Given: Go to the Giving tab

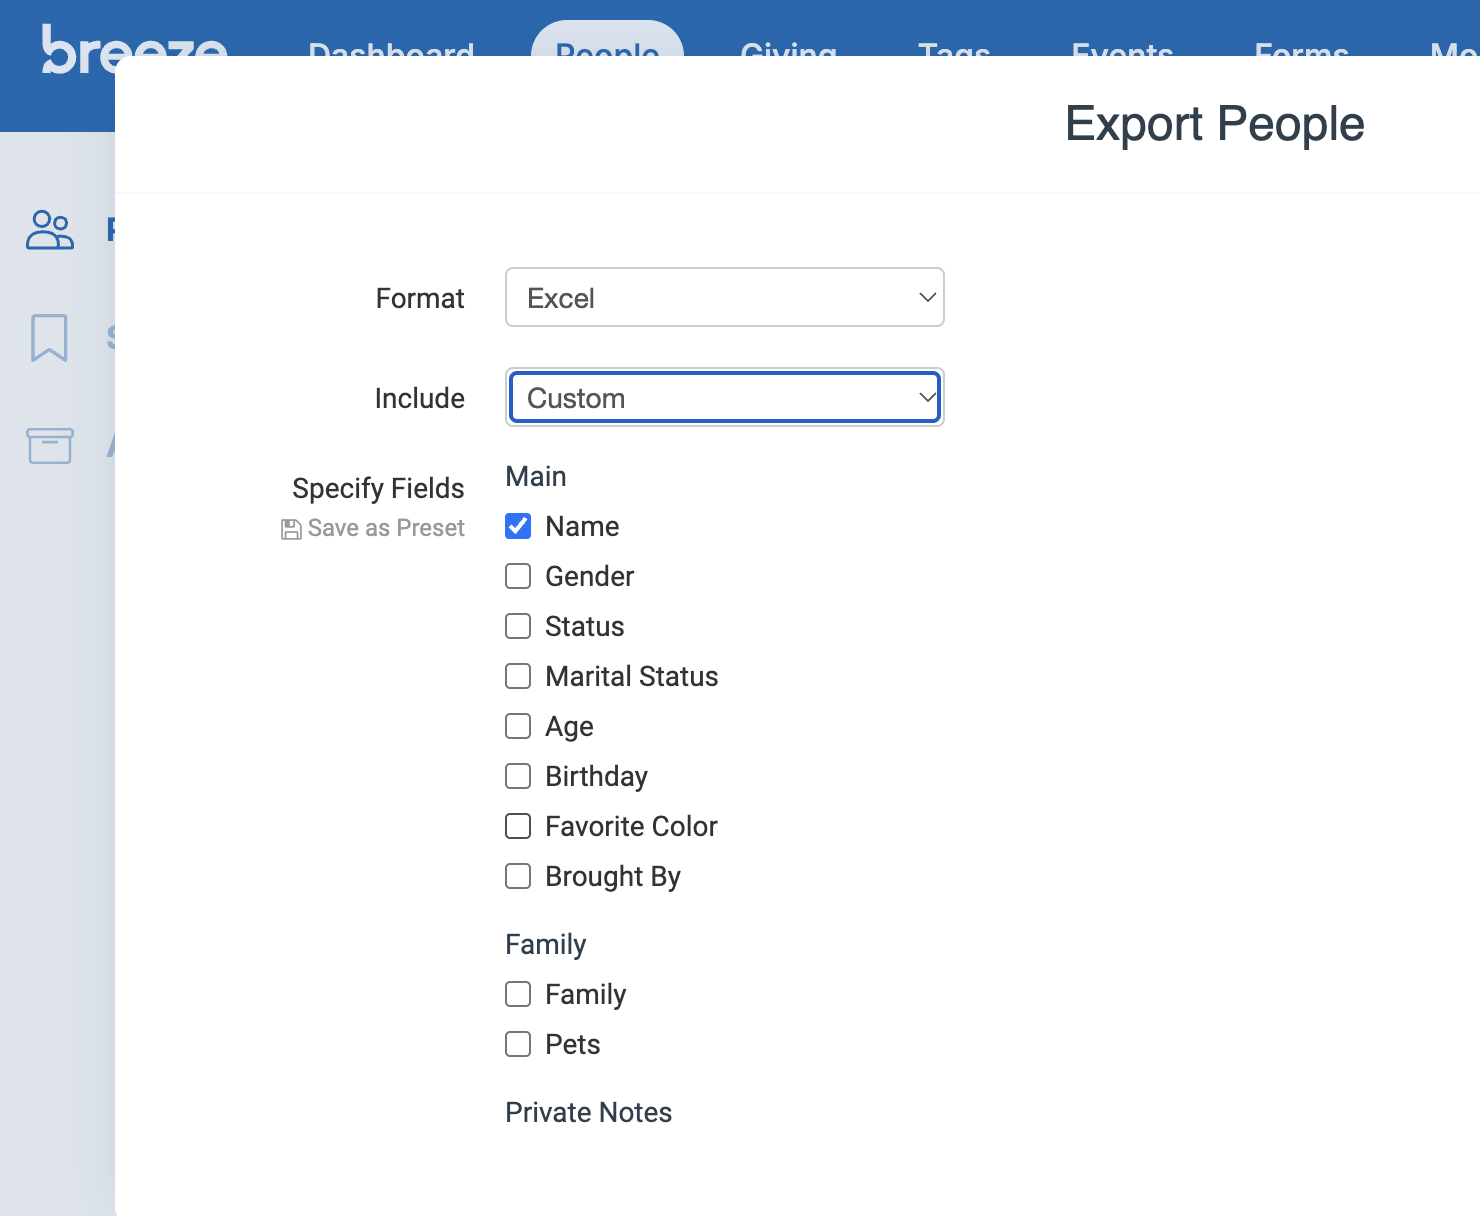Looking at the screenshot, I should pos(789,47).
